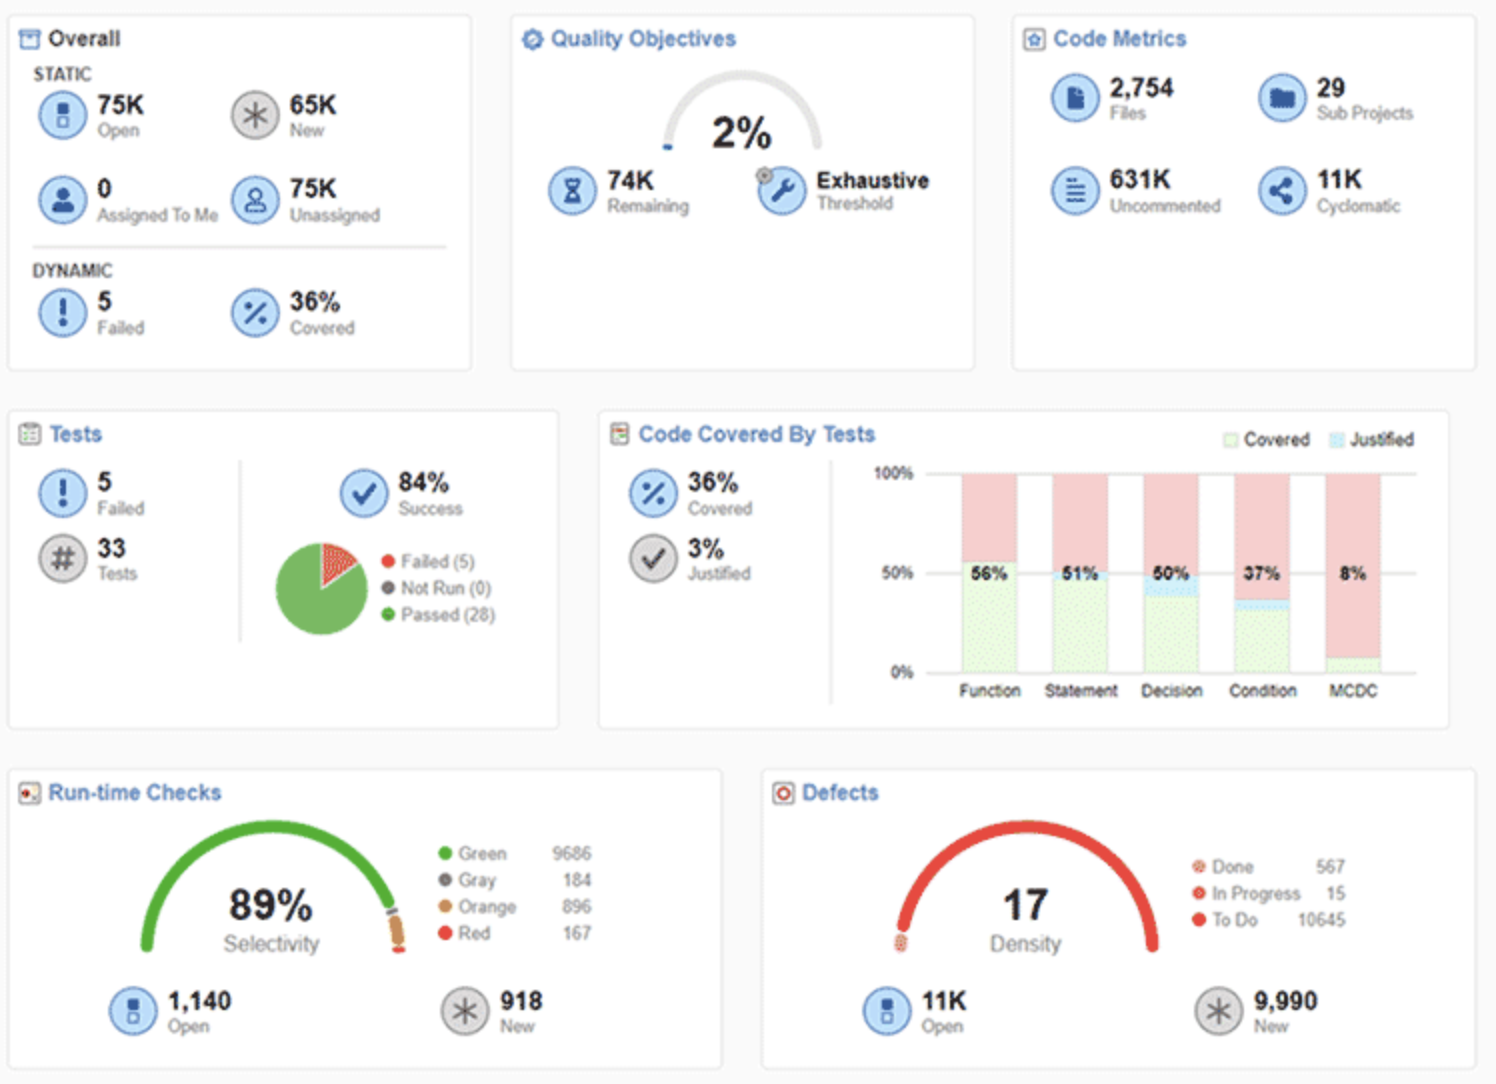The image size is (1496, 1084).
Task: Toggle the Covered legend entry
Action: coord(1266,440)
